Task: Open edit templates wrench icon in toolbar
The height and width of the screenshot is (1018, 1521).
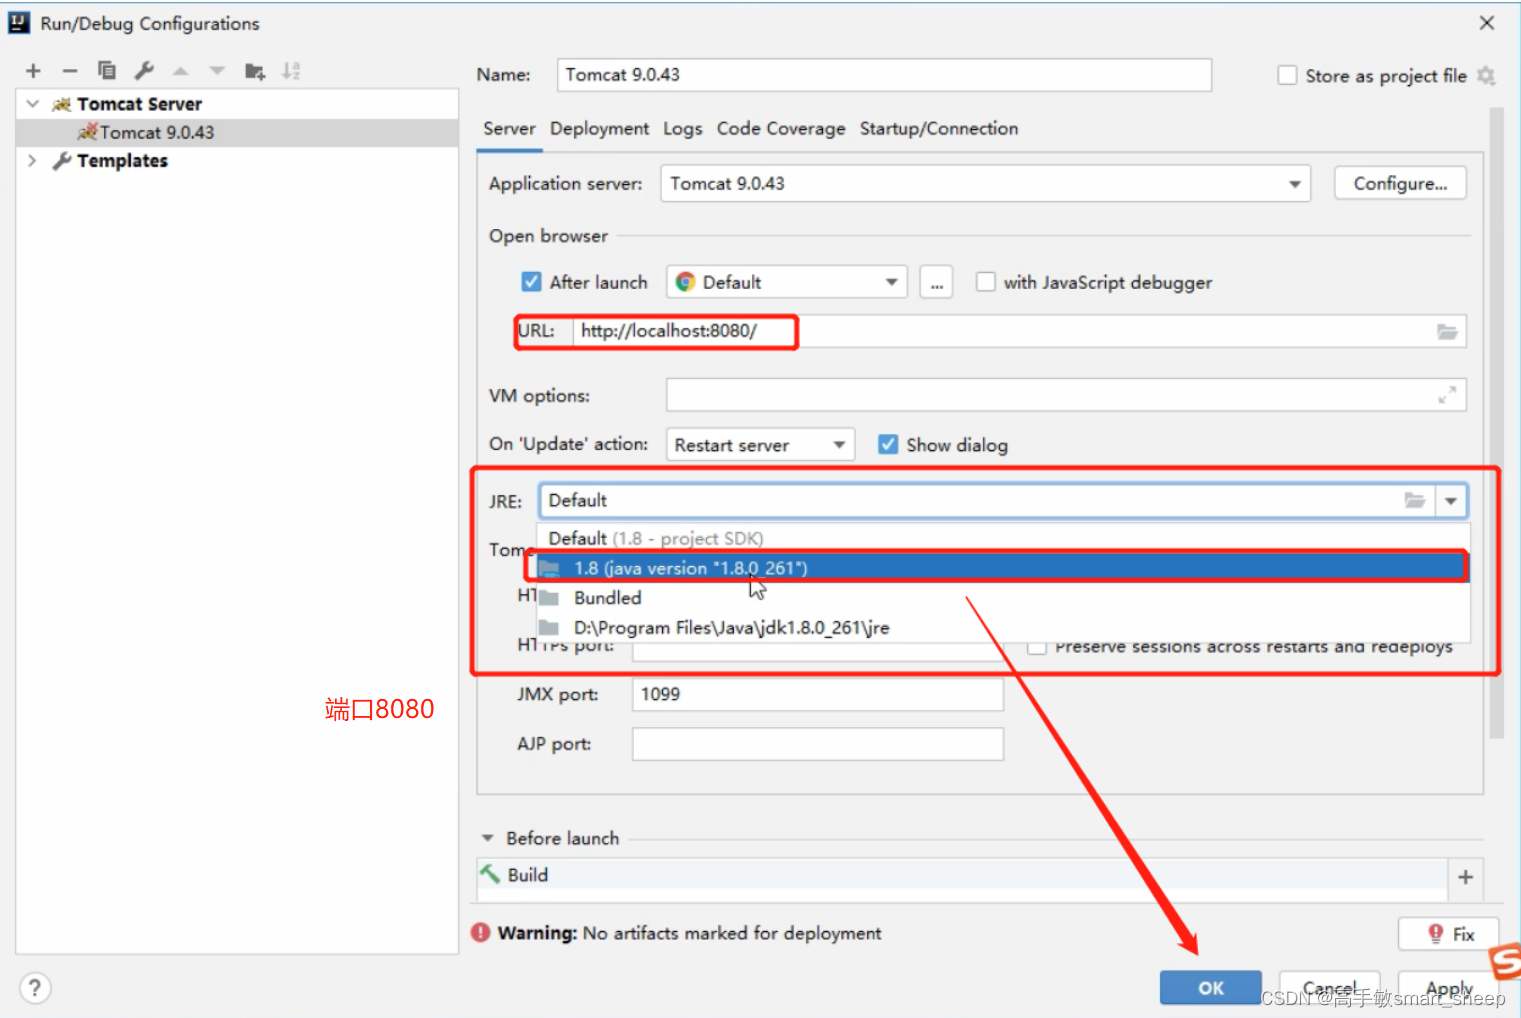Action: 144,70
